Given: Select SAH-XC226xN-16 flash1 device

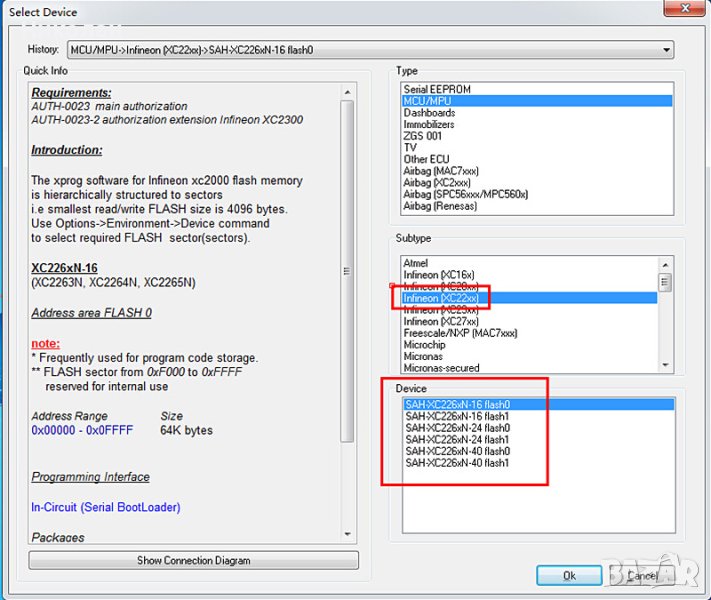Looking at the screenshot, I should click(457, 416).
